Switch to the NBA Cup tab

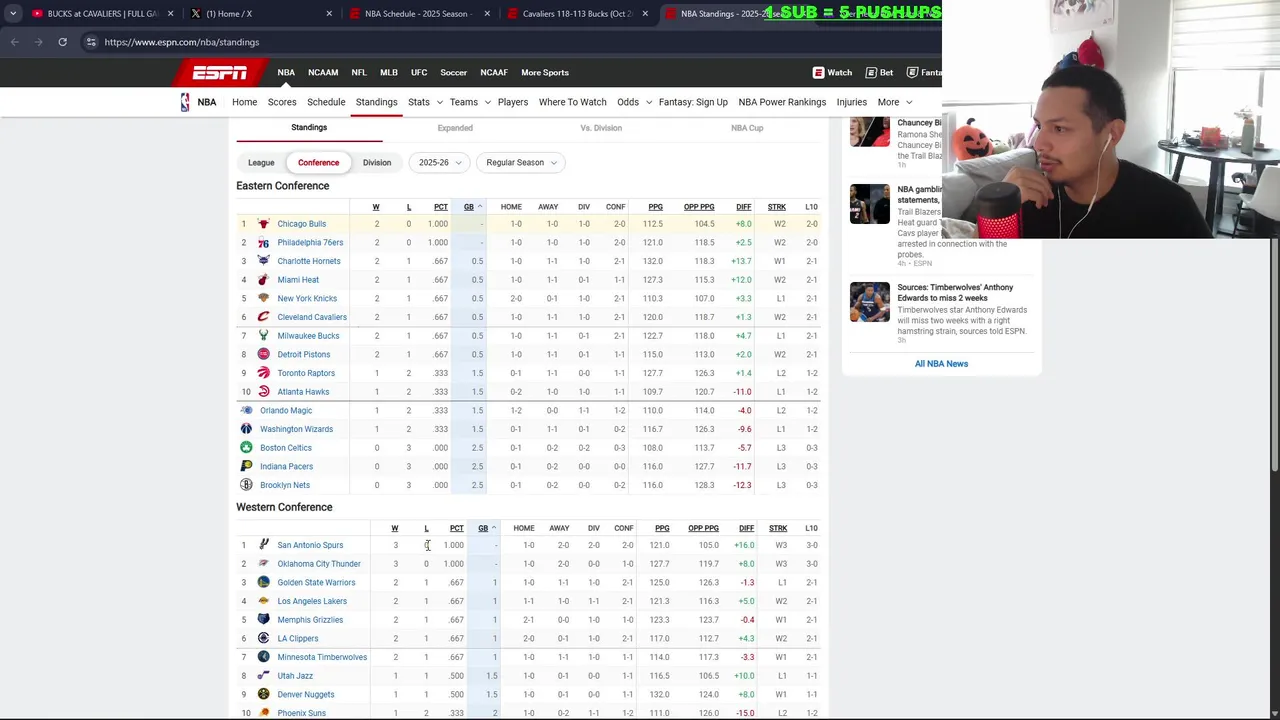[747, 128]
